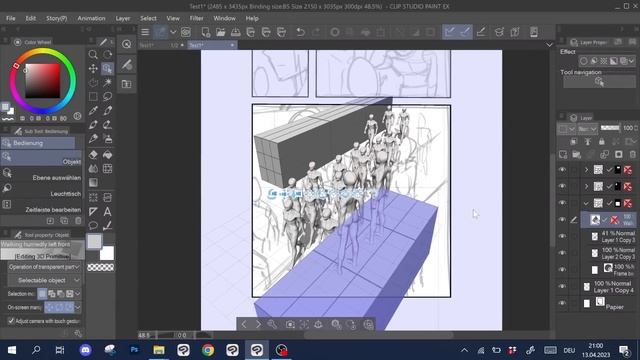Open file via folder icon in command bar
Image resolution: width=640 pixels, height=360 pixels.
(220, 32)
